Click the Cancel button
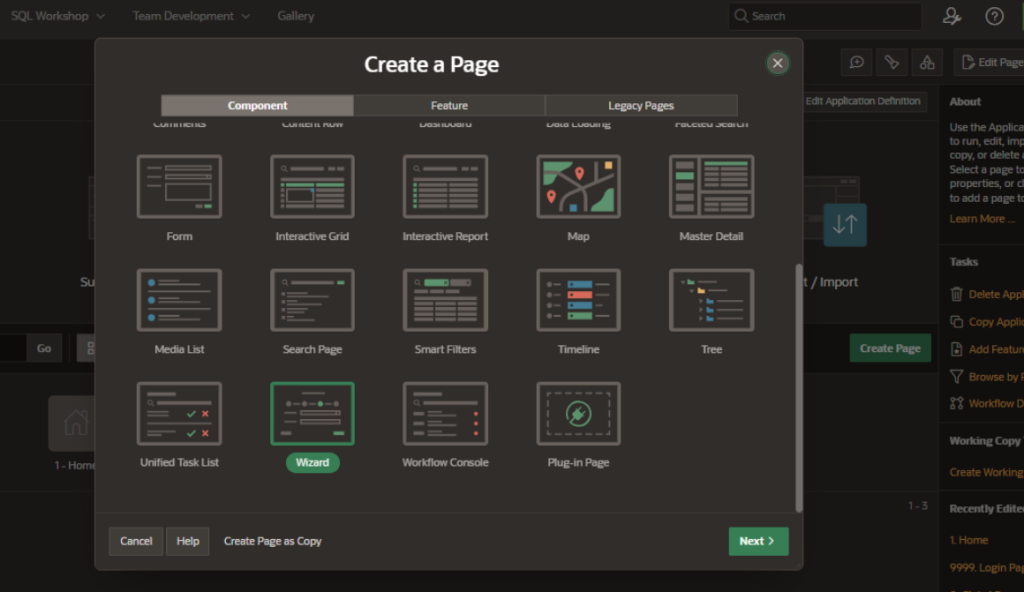The height and width of the screenshot is (592, 1024). 136,541
